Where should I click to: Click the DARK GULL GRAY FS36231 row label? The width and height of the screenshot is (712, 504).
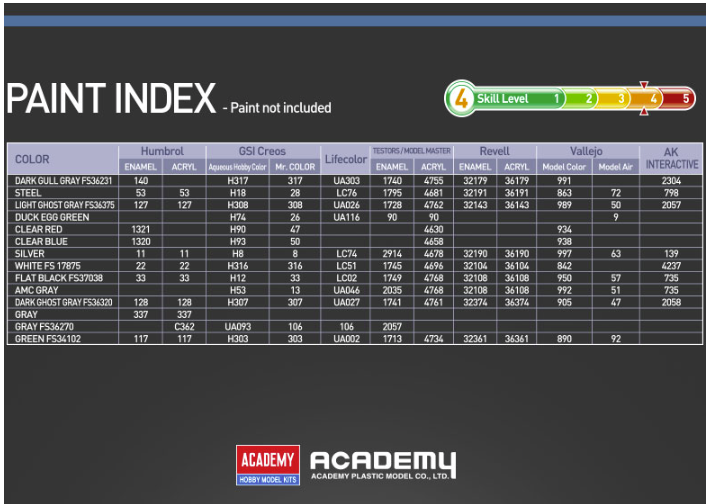pos(63,181)
